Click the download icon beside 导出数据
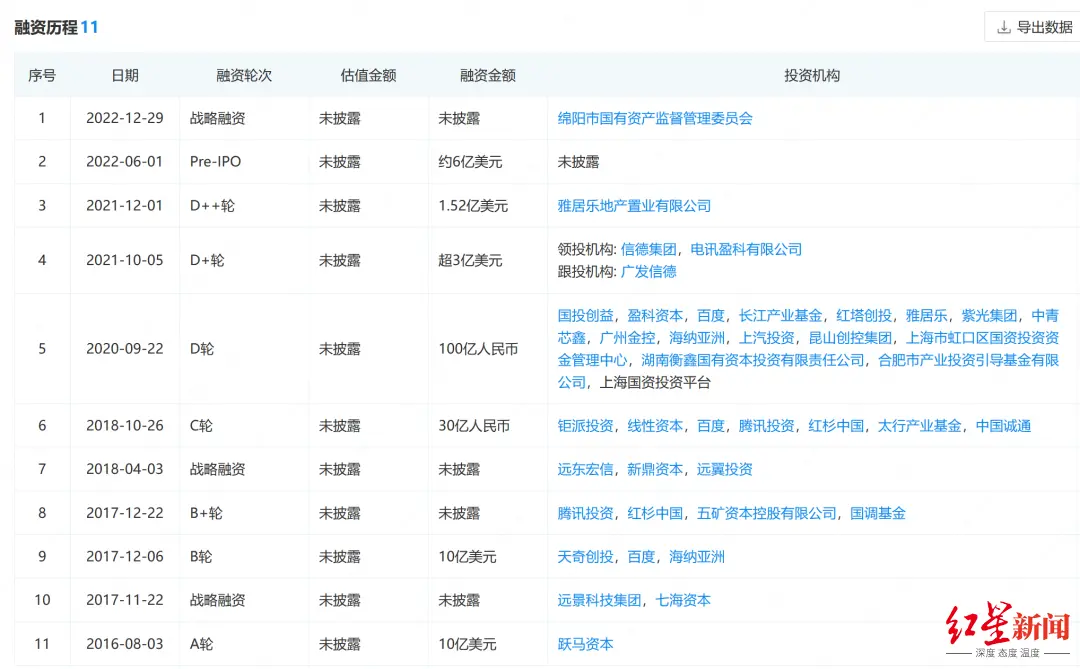 point(1003,28)
